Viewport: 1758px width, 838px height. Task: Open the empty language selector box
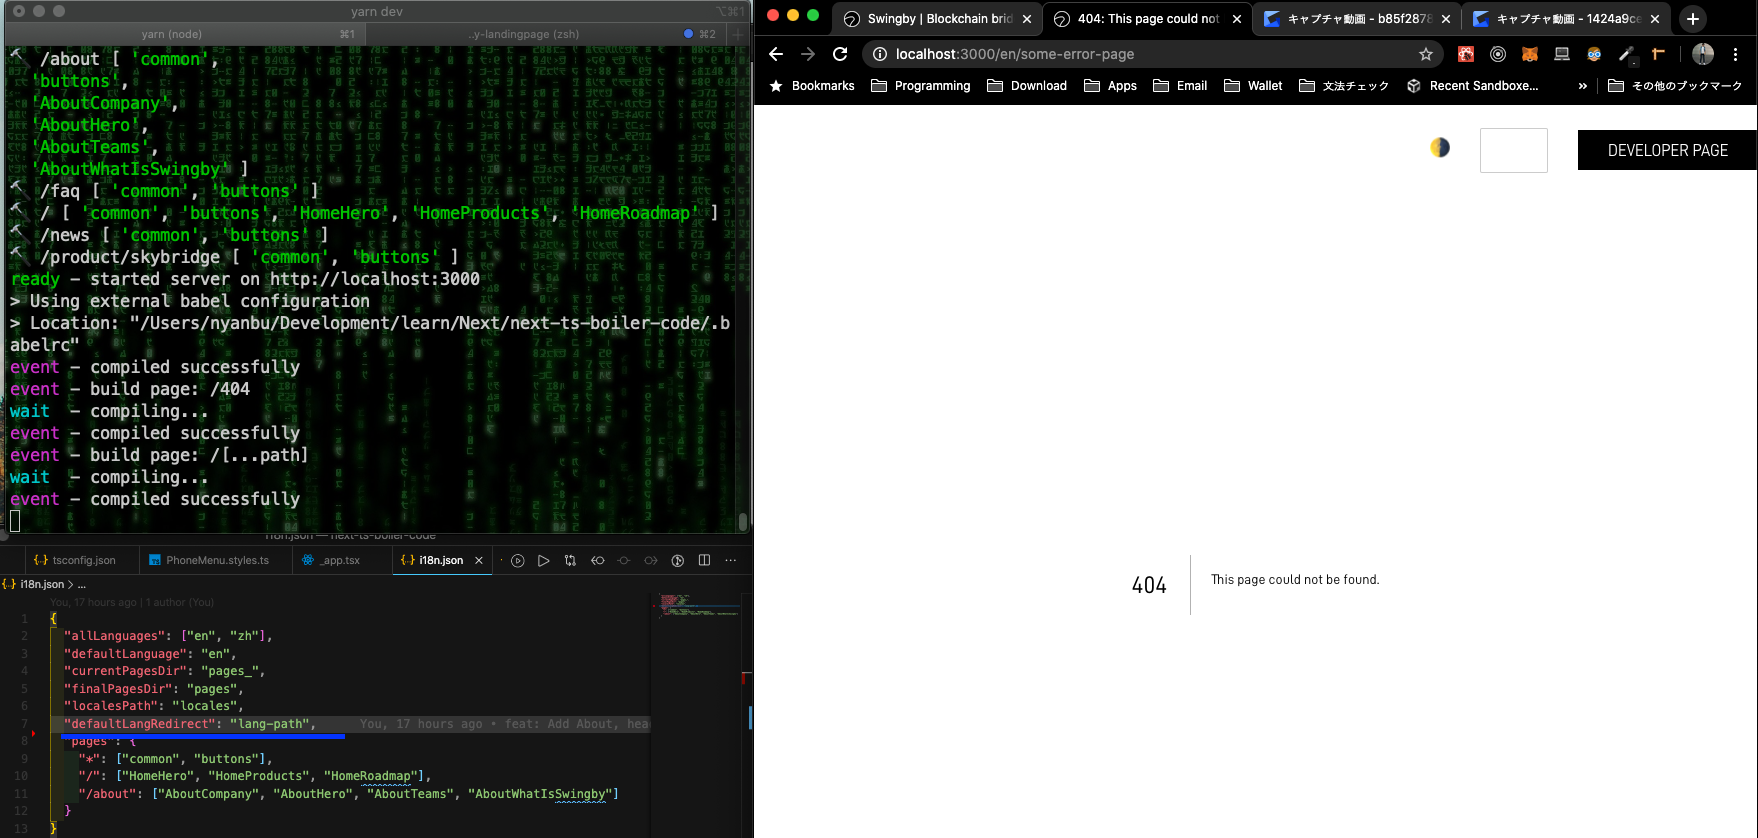point(1514,150)
